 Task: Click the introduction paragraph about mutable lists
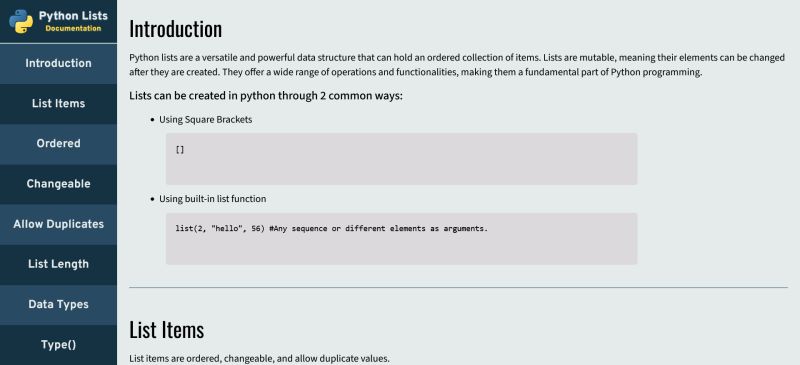[x=457, y=65]
